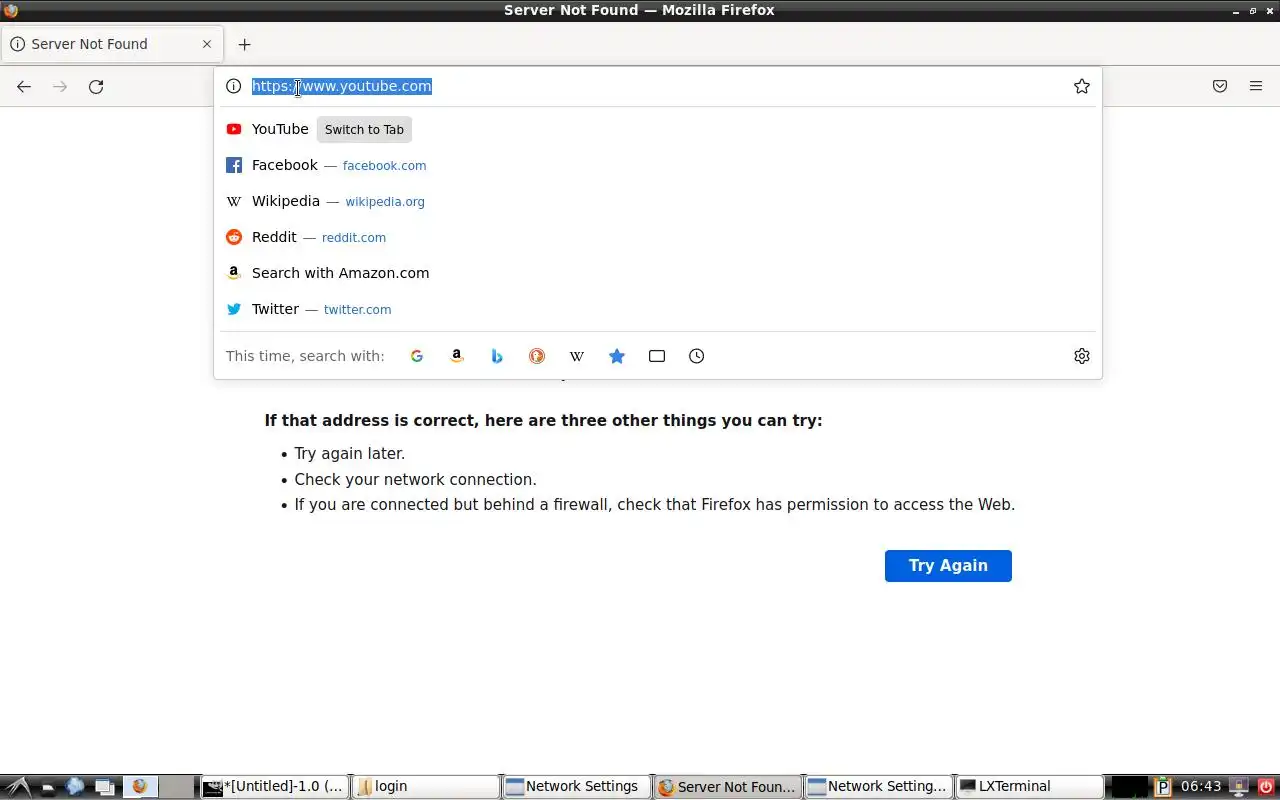Screen dimensions: 1280x800
Task: Choose the Wikipedia suggestion
Action: coord(657,201)
